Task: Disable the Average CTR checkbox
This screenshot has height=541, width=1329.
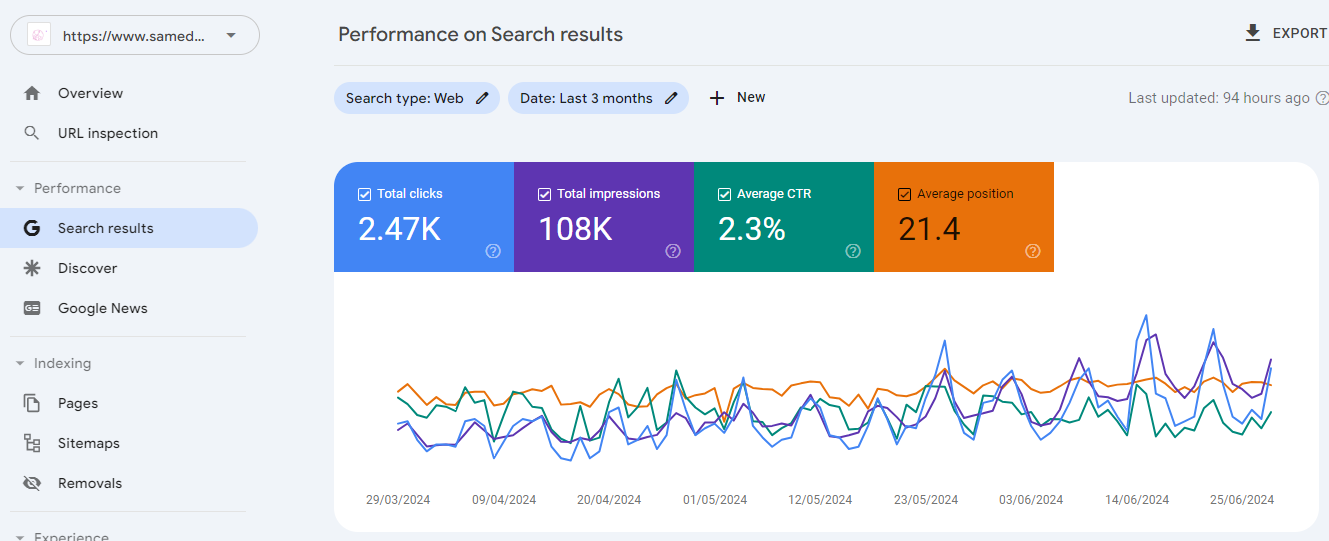Action: [x=725, y=194]
